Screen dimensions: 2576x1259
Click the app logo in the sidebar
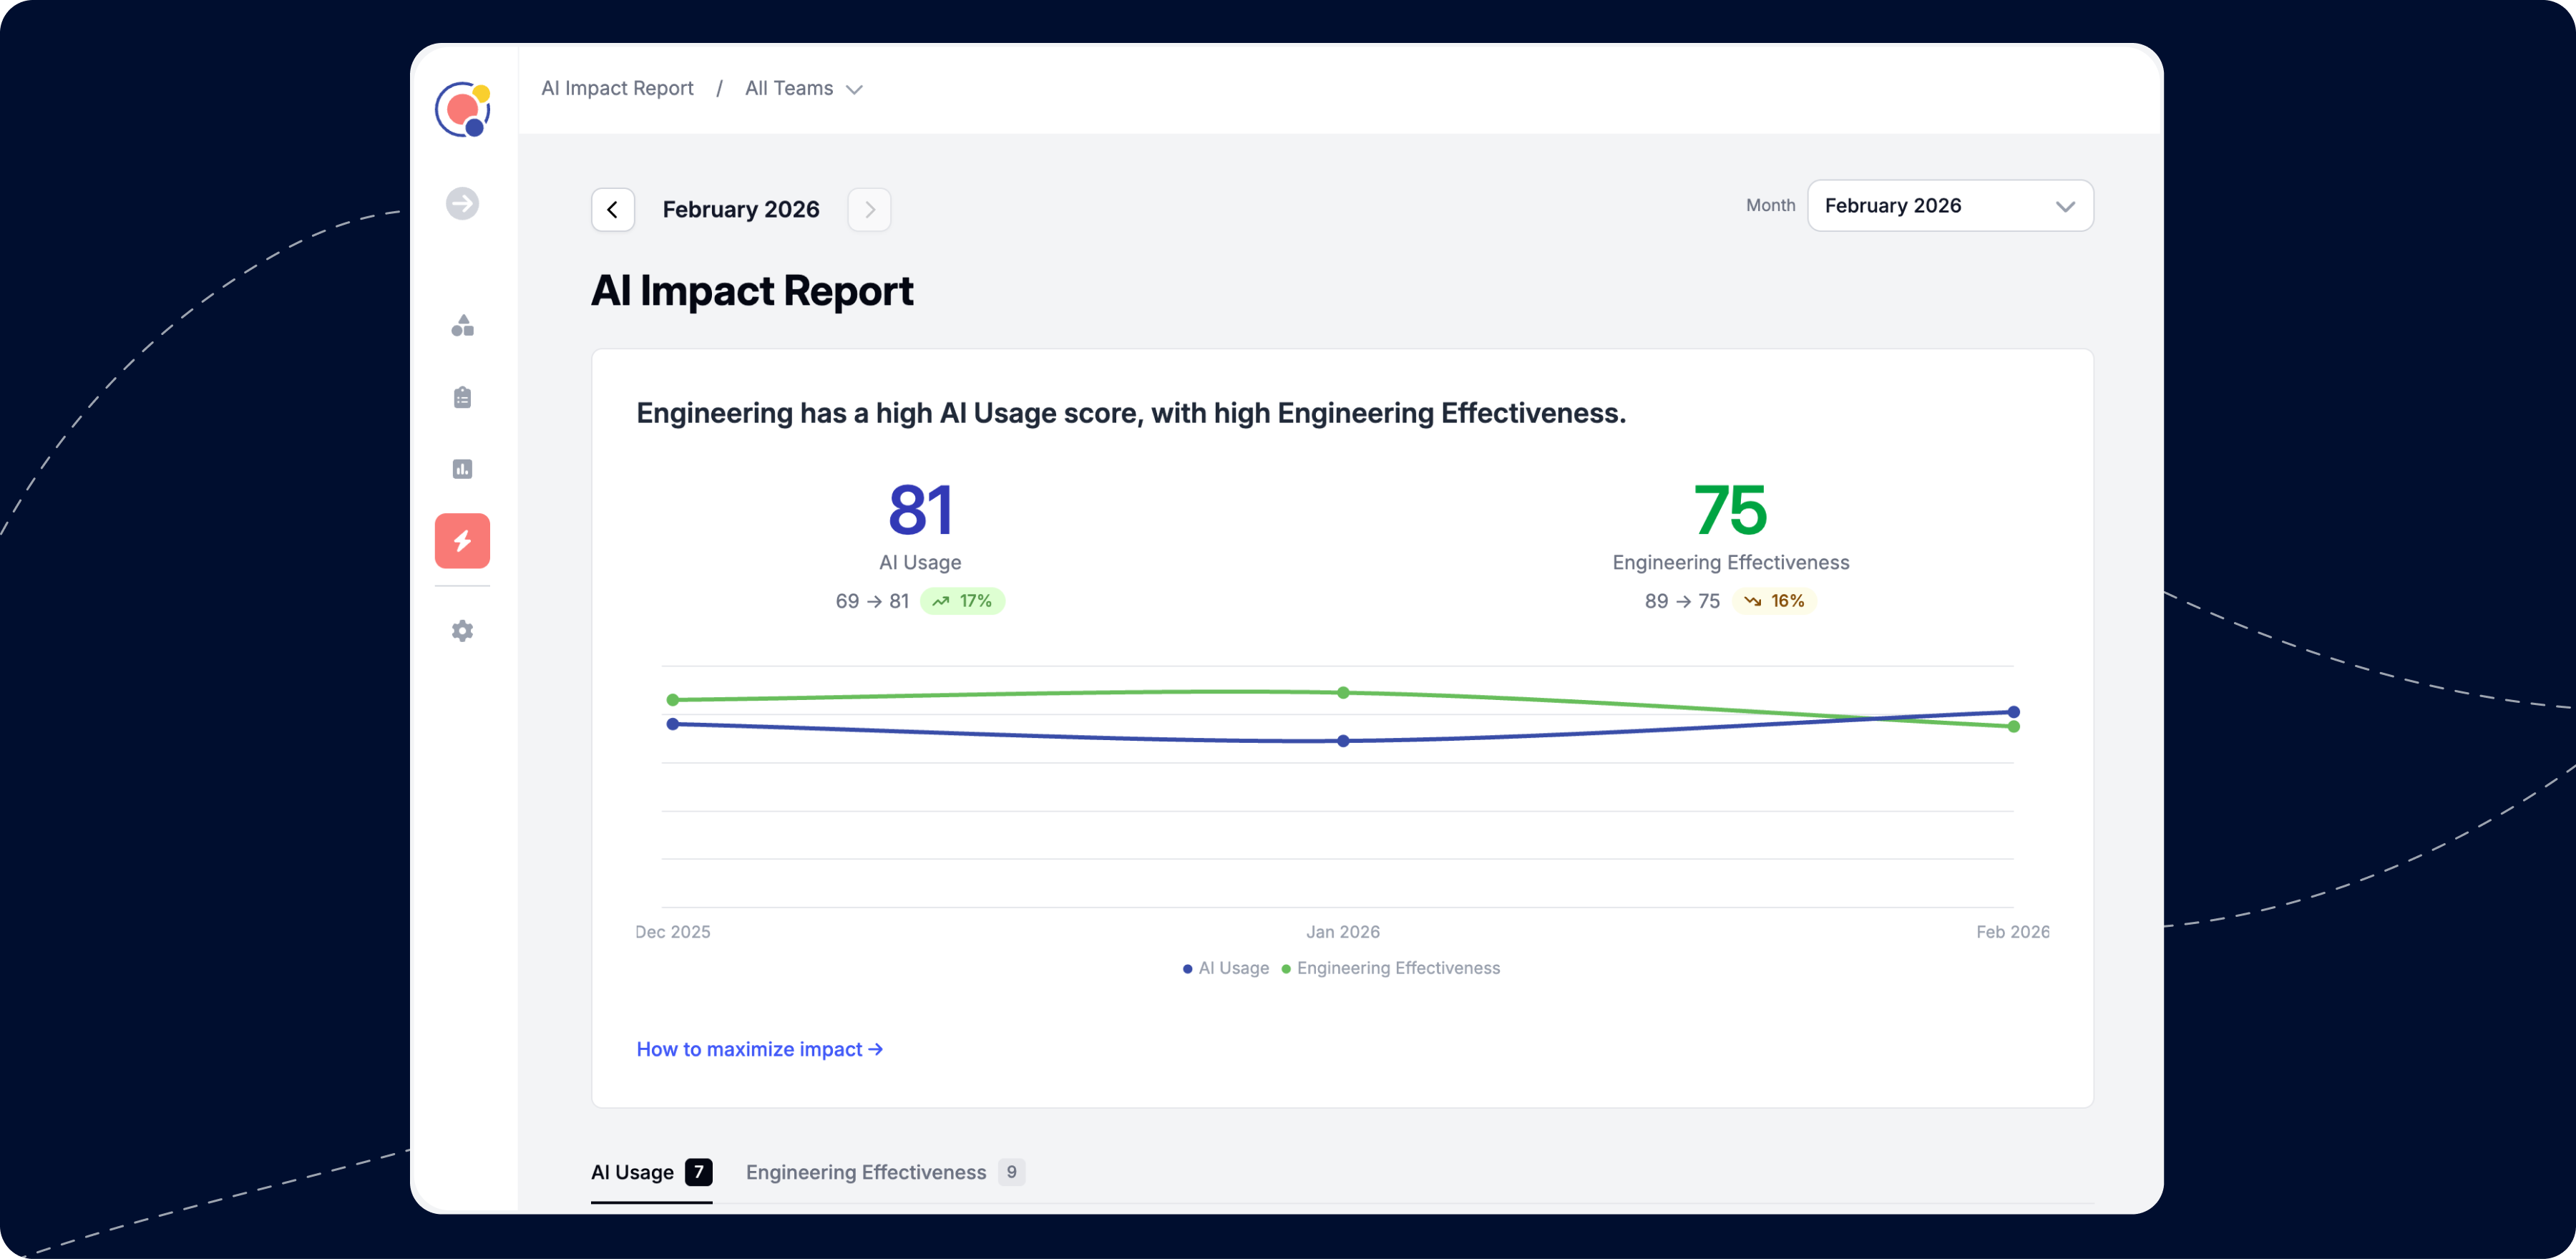(x=462, y=109)
